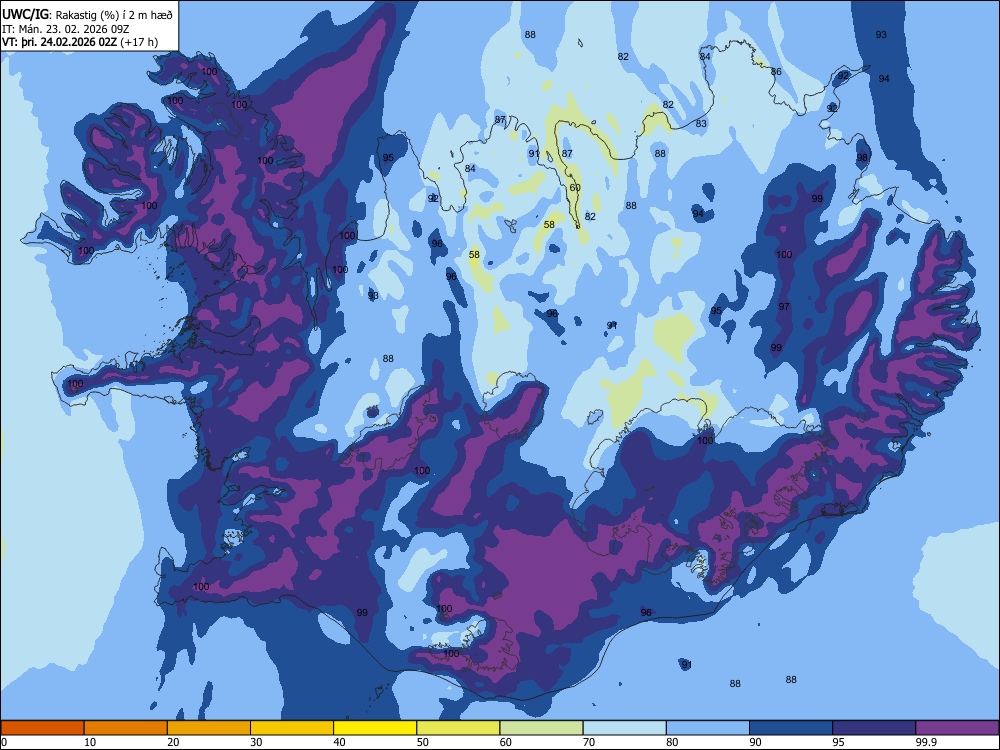The height and width of the screenshot is (750, 1000).
Task: Click the orange 10–20 legend swatch
Action: pos(126,728)
